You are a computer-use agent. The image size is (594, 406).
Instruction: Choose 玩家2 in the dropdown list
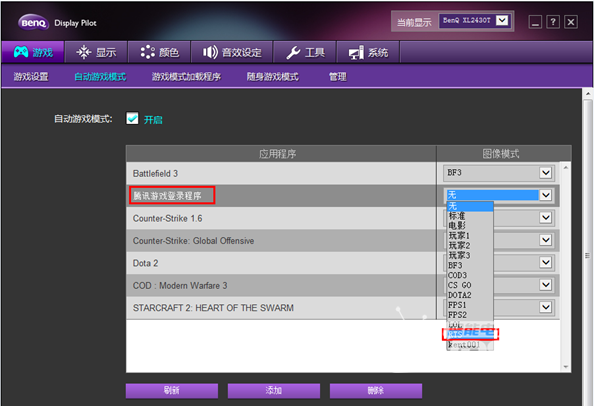click(470, 245)
